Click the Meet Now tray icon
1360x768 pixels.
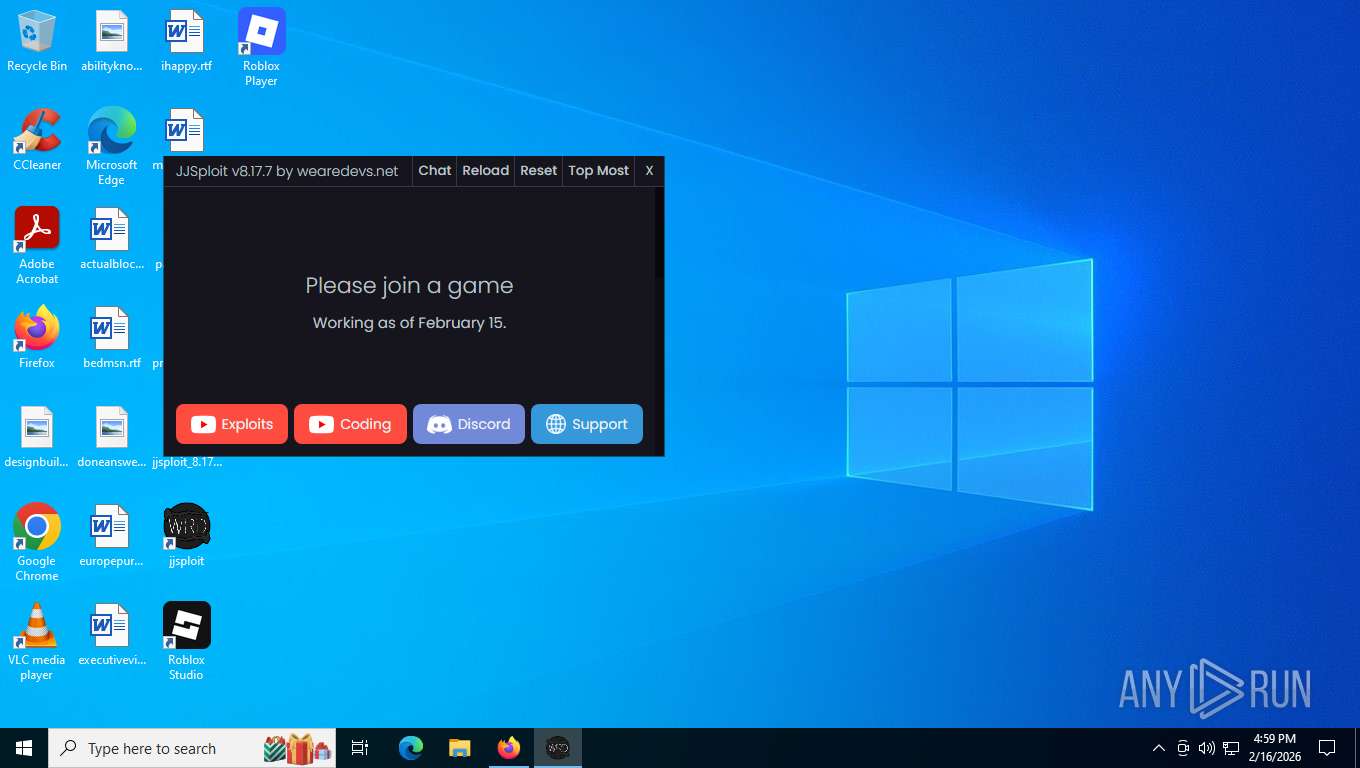click(1183, 748)
